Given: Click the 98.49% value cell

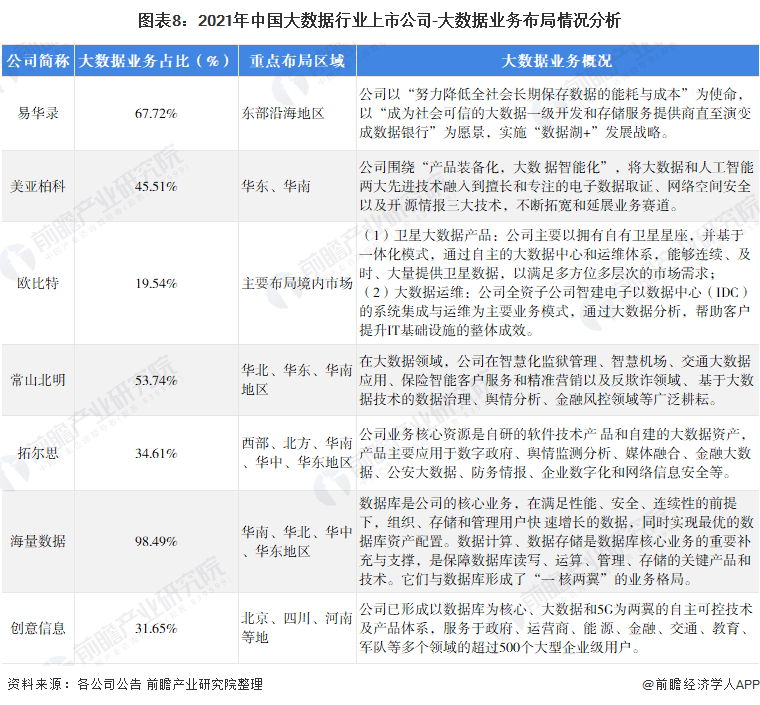Looking at the screenshot, I should click(156, 541).
